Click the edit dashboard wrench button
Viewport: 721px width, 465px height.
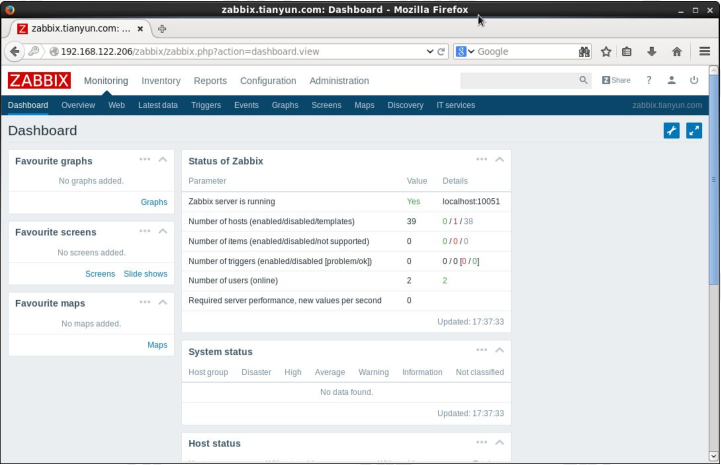click(671, 131)
